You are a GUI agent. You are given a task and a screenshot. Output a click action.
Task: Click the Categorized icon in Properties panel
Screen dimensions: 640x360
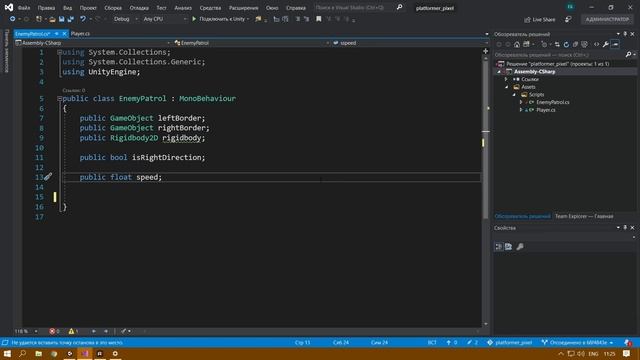499,247
